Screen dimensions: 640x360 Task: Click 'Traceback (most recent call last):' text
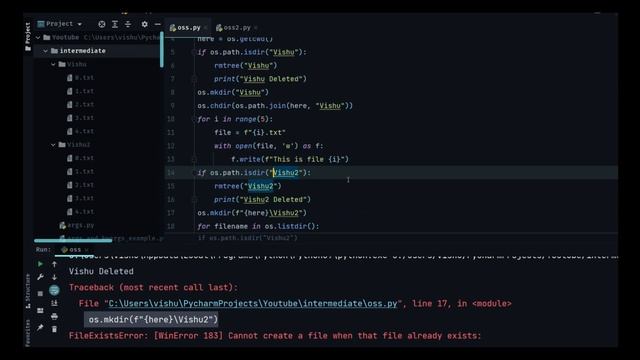(153, 288)
